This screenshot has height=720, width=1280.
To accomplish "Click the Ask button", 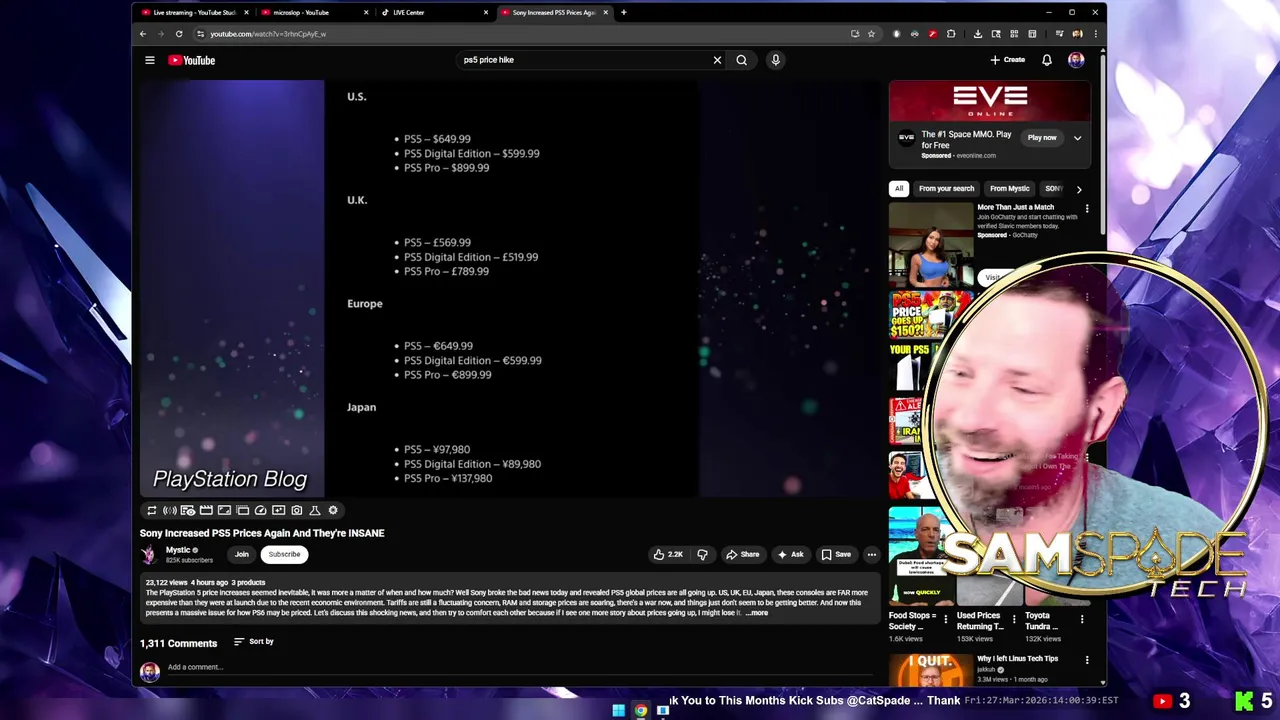I will pyautogui.click(x=790, y=554).
